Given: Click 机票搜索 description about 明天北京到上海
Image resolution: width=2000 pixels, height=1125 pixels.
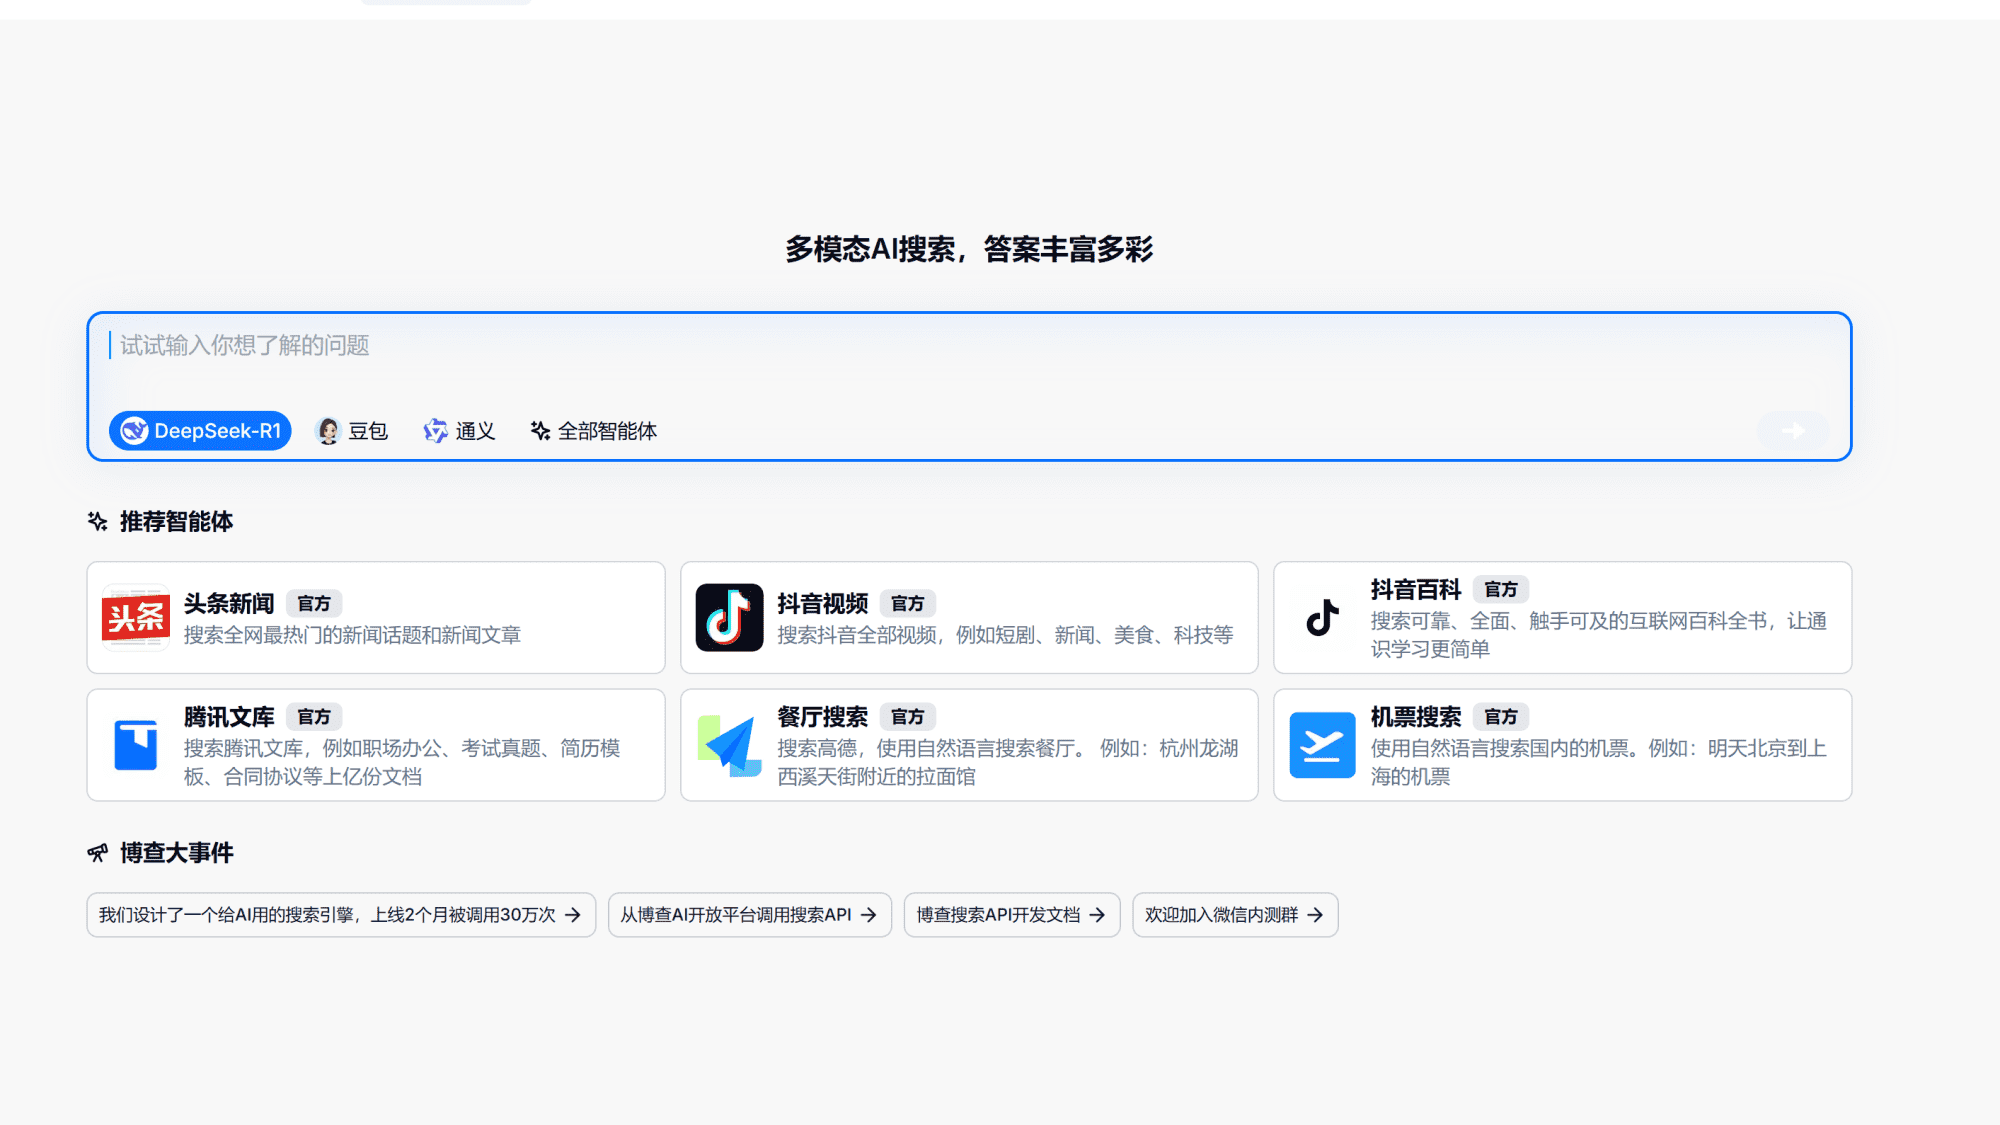Looking at the screenshot, I should (1598, 762).
